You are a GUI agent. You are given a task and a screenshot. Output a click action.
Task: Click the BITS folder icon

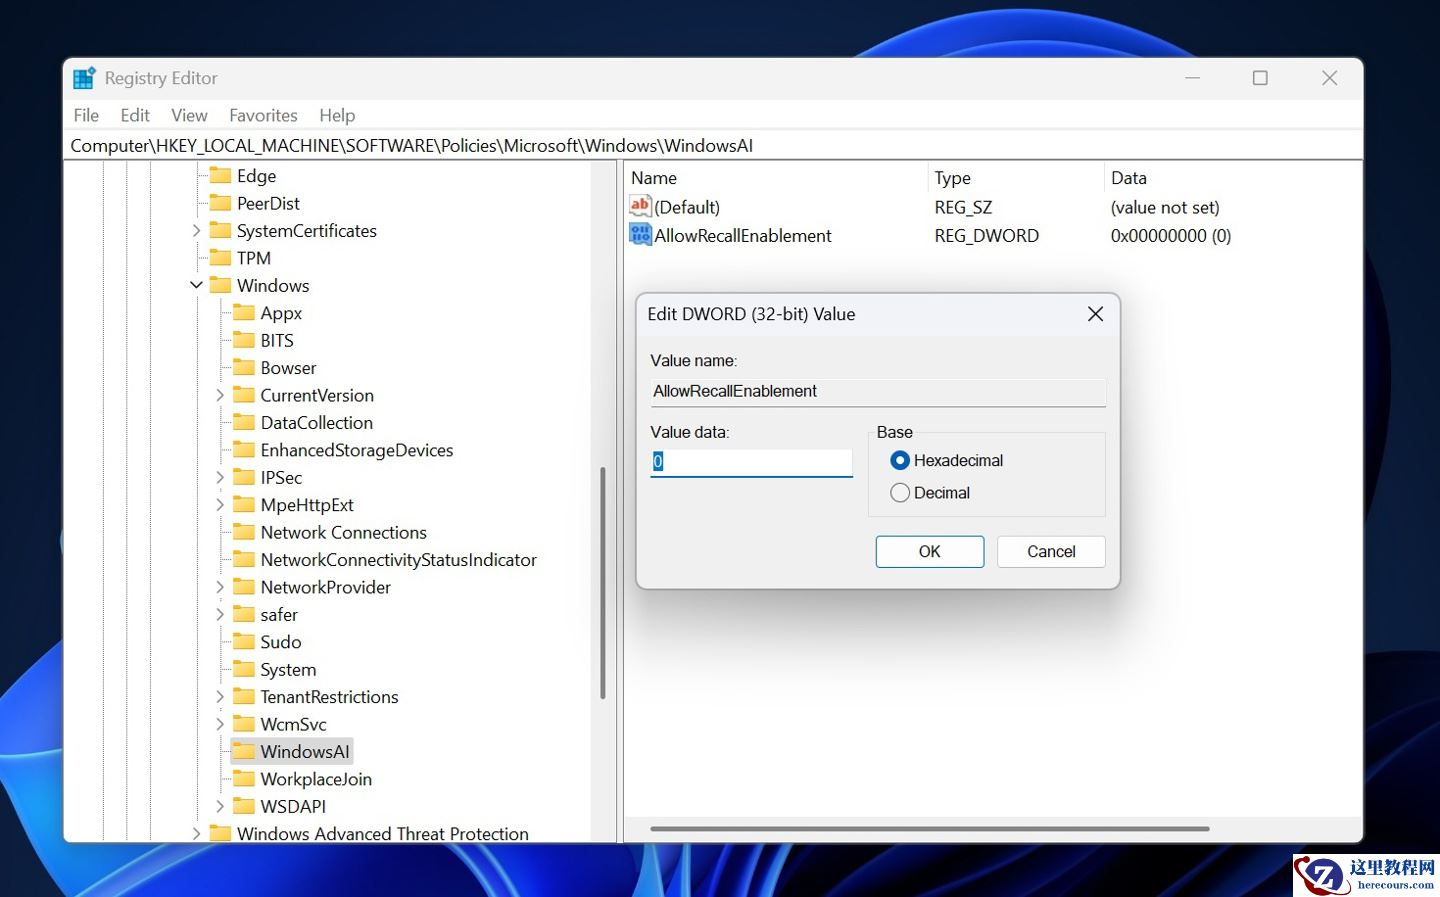(243, 340)
